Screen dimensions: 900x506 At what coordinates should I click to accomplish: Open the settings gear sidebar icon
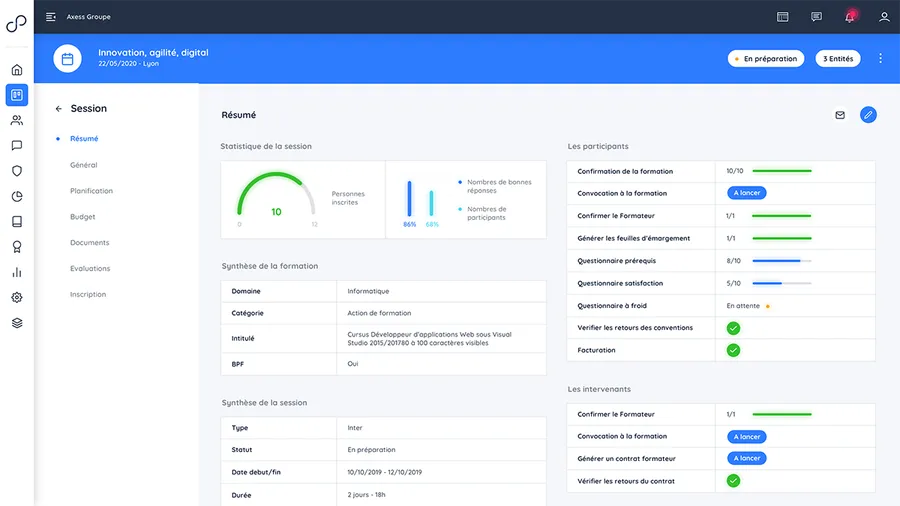pos(17,297)
